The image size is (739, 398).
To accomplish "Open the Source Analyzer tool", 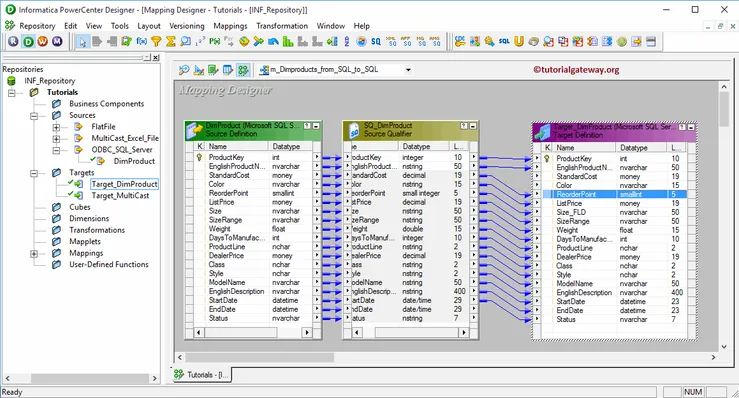I will pyautogui.click(x=184, y=70).
